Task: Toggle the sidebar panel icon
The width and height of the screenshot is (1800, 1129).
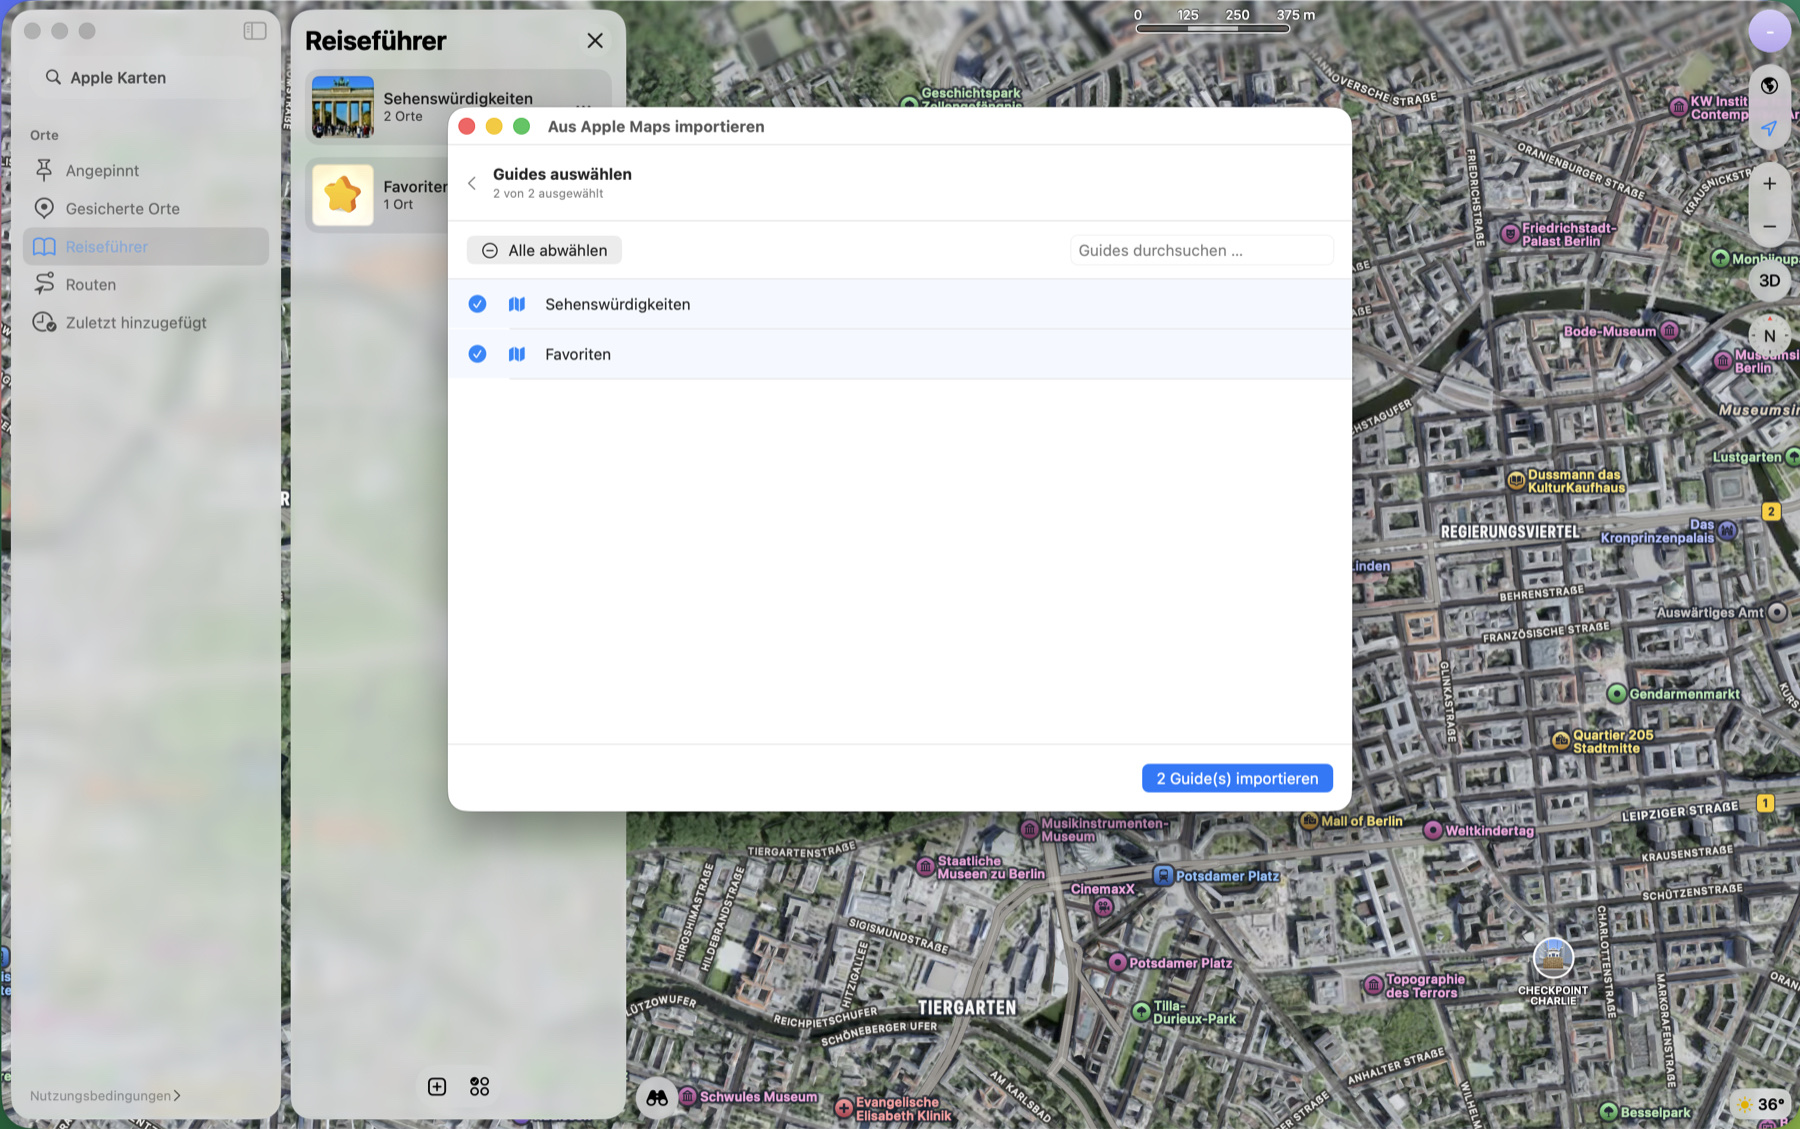Action: (x=255, y=31)
